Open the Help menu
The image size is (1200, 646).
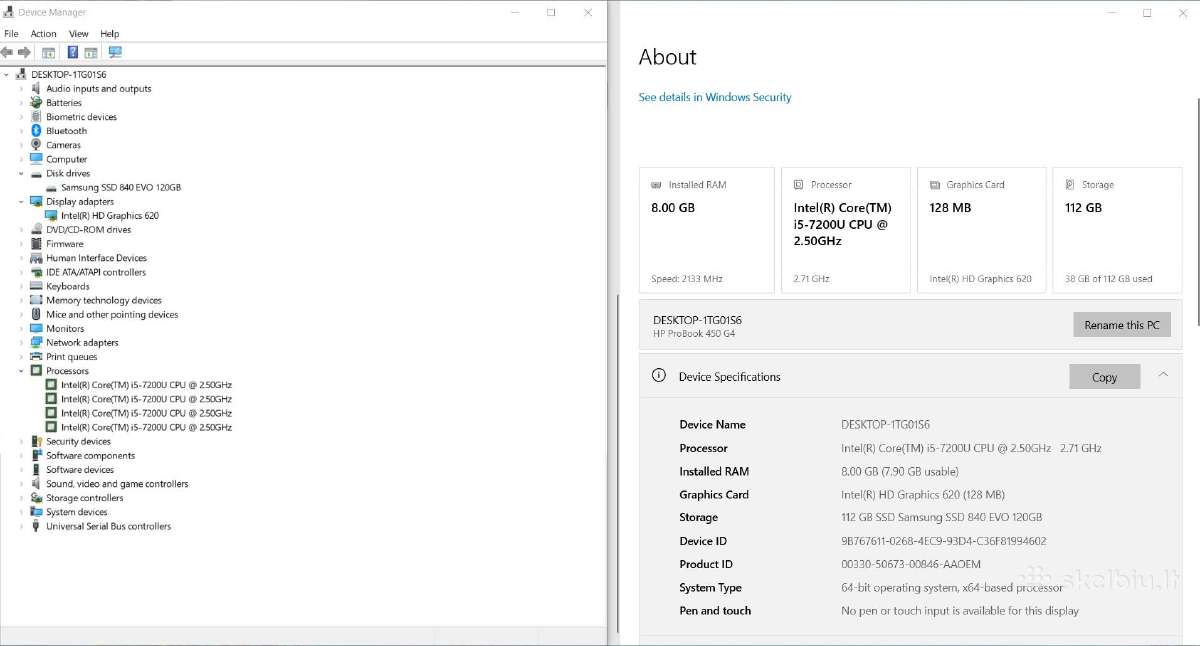[110, 34]
